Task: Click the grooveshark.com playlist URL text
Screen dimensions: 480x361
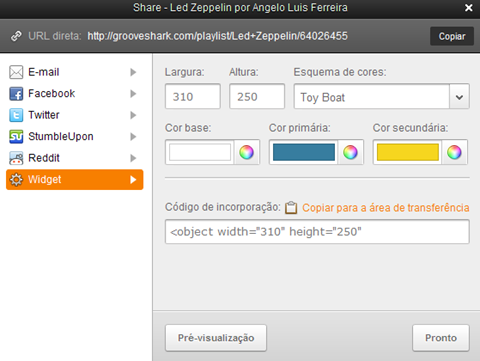Action: (217, 36)
